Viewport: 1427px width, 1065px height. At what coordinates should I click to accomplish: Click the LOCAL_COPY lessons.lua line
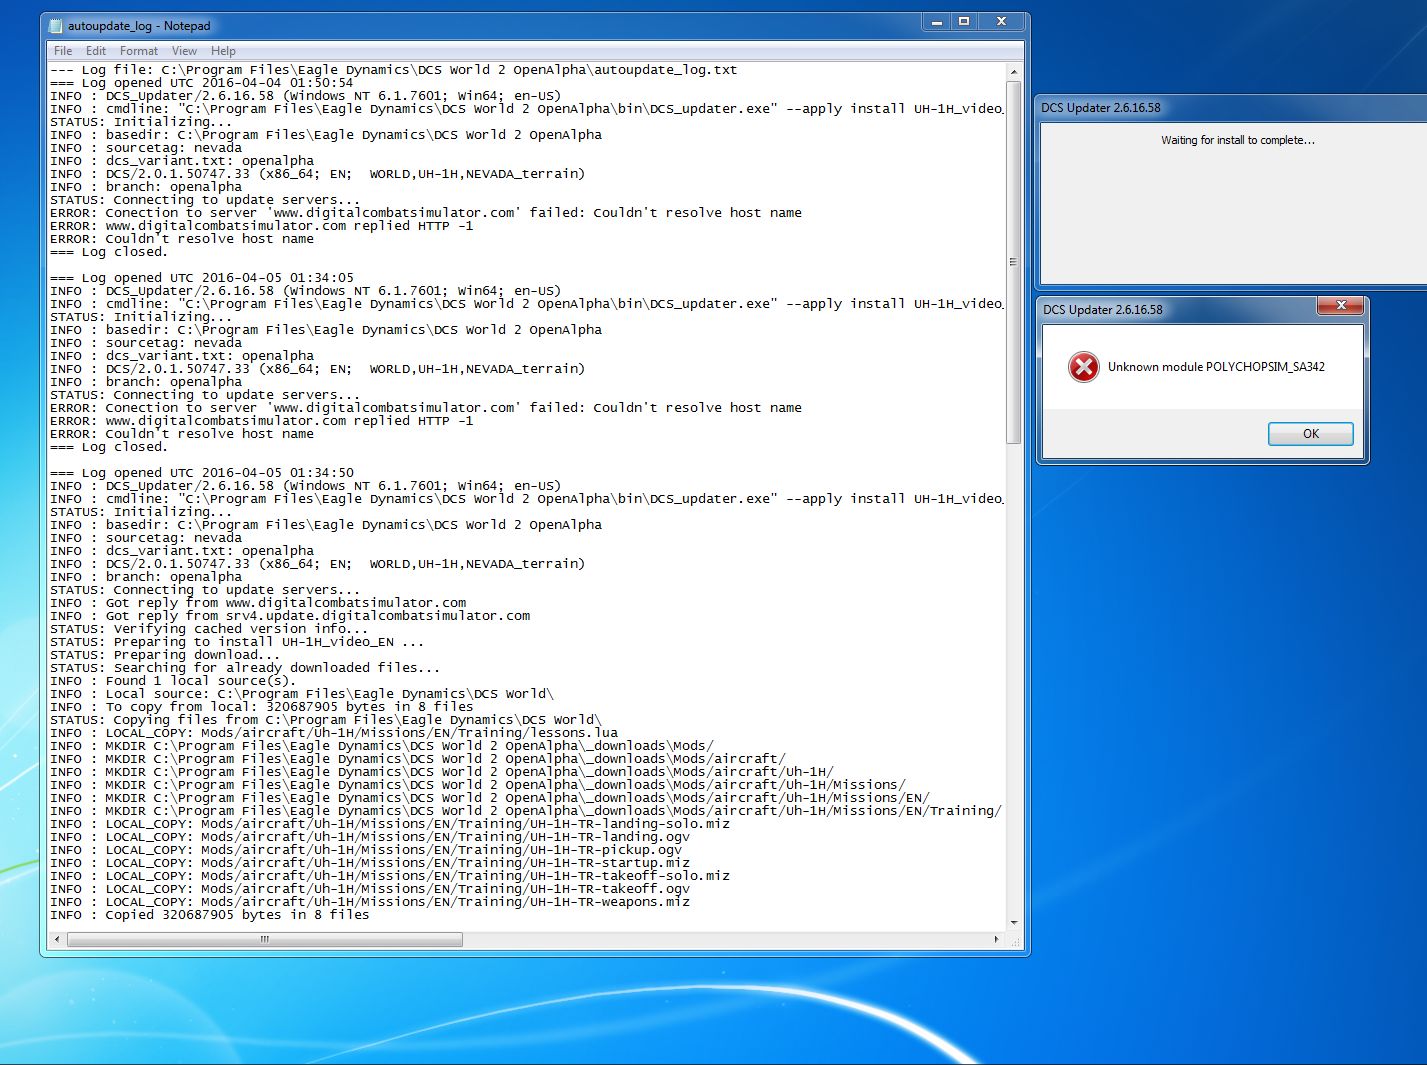point(334,733)
